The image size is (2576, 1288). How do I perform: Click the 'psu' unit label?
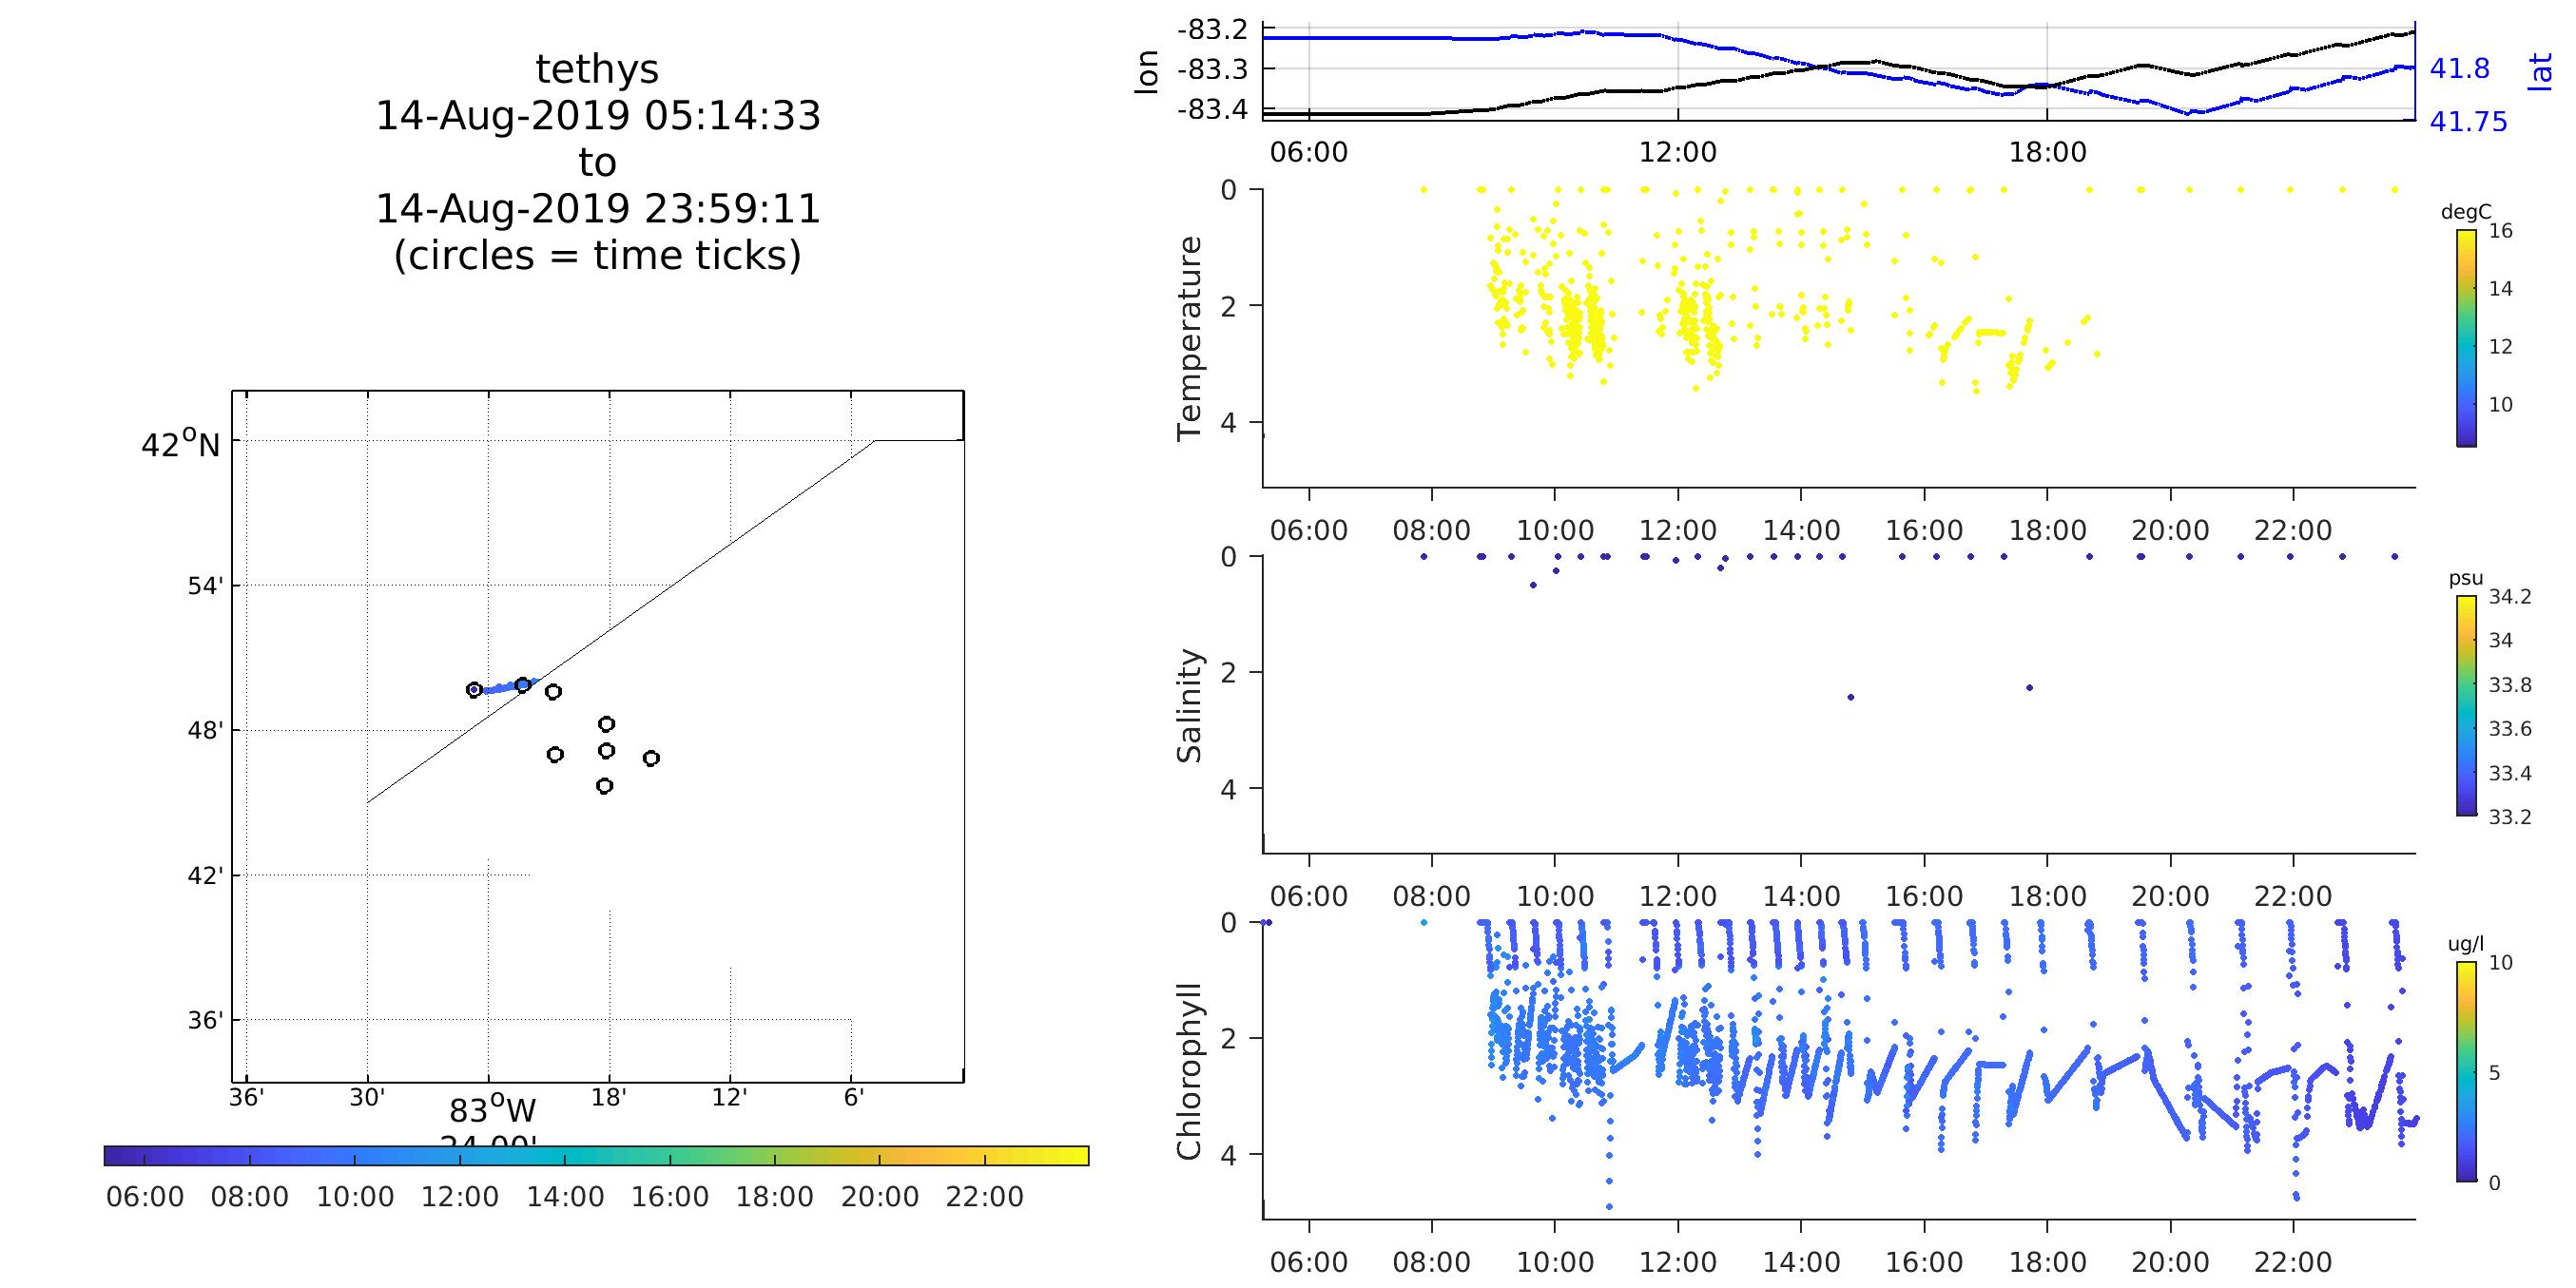2466,579
